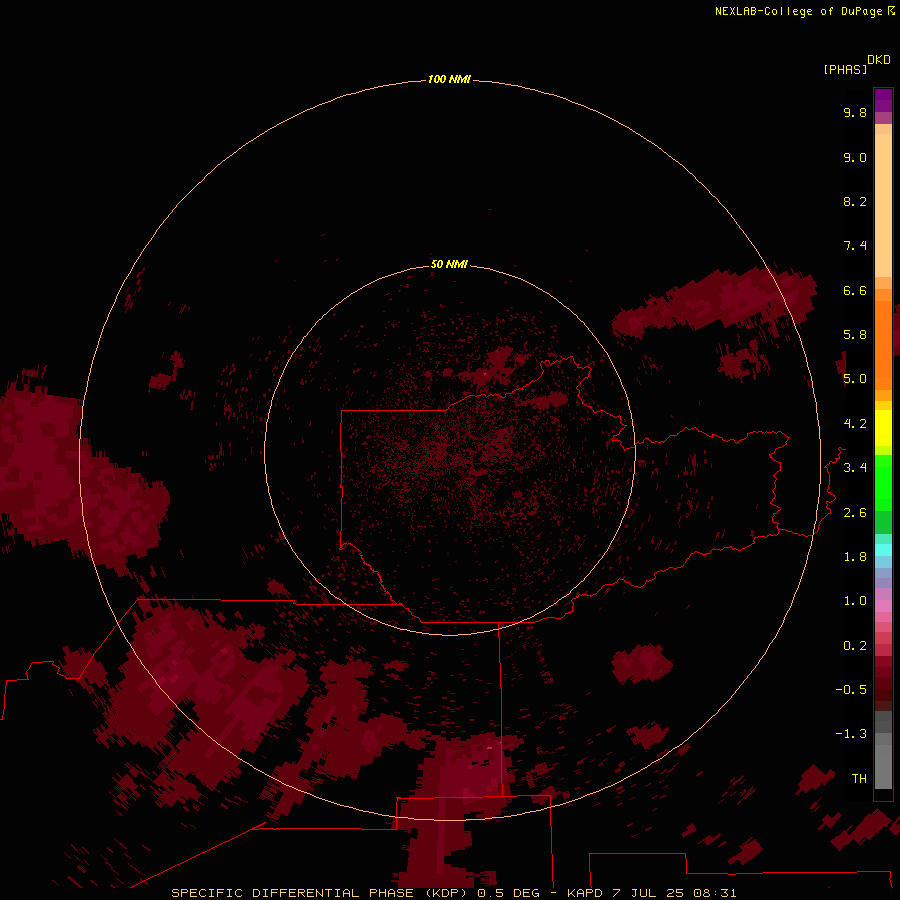Click the bright green segment of the color bar
This screenshot has width=900, height=900.
(x=883, y=482)
